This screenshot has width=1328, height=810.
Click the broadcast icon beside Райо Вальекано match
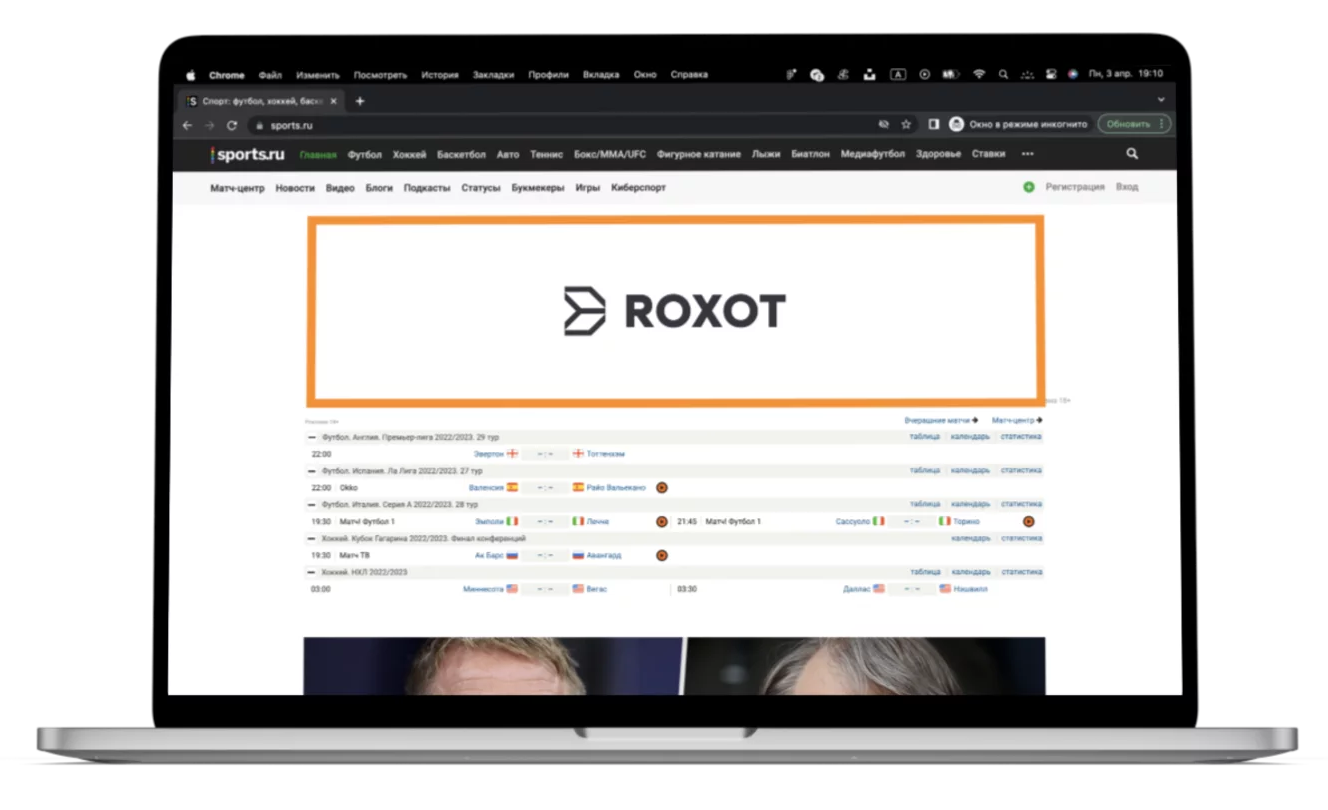[x=661, y=486]
